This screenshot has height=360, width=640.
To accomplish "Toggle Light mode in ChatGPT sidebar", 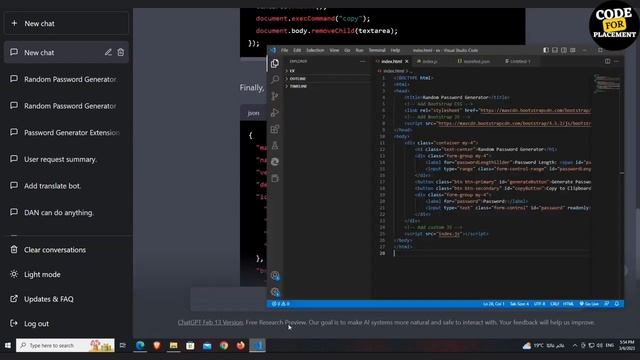I will [42, 274].
